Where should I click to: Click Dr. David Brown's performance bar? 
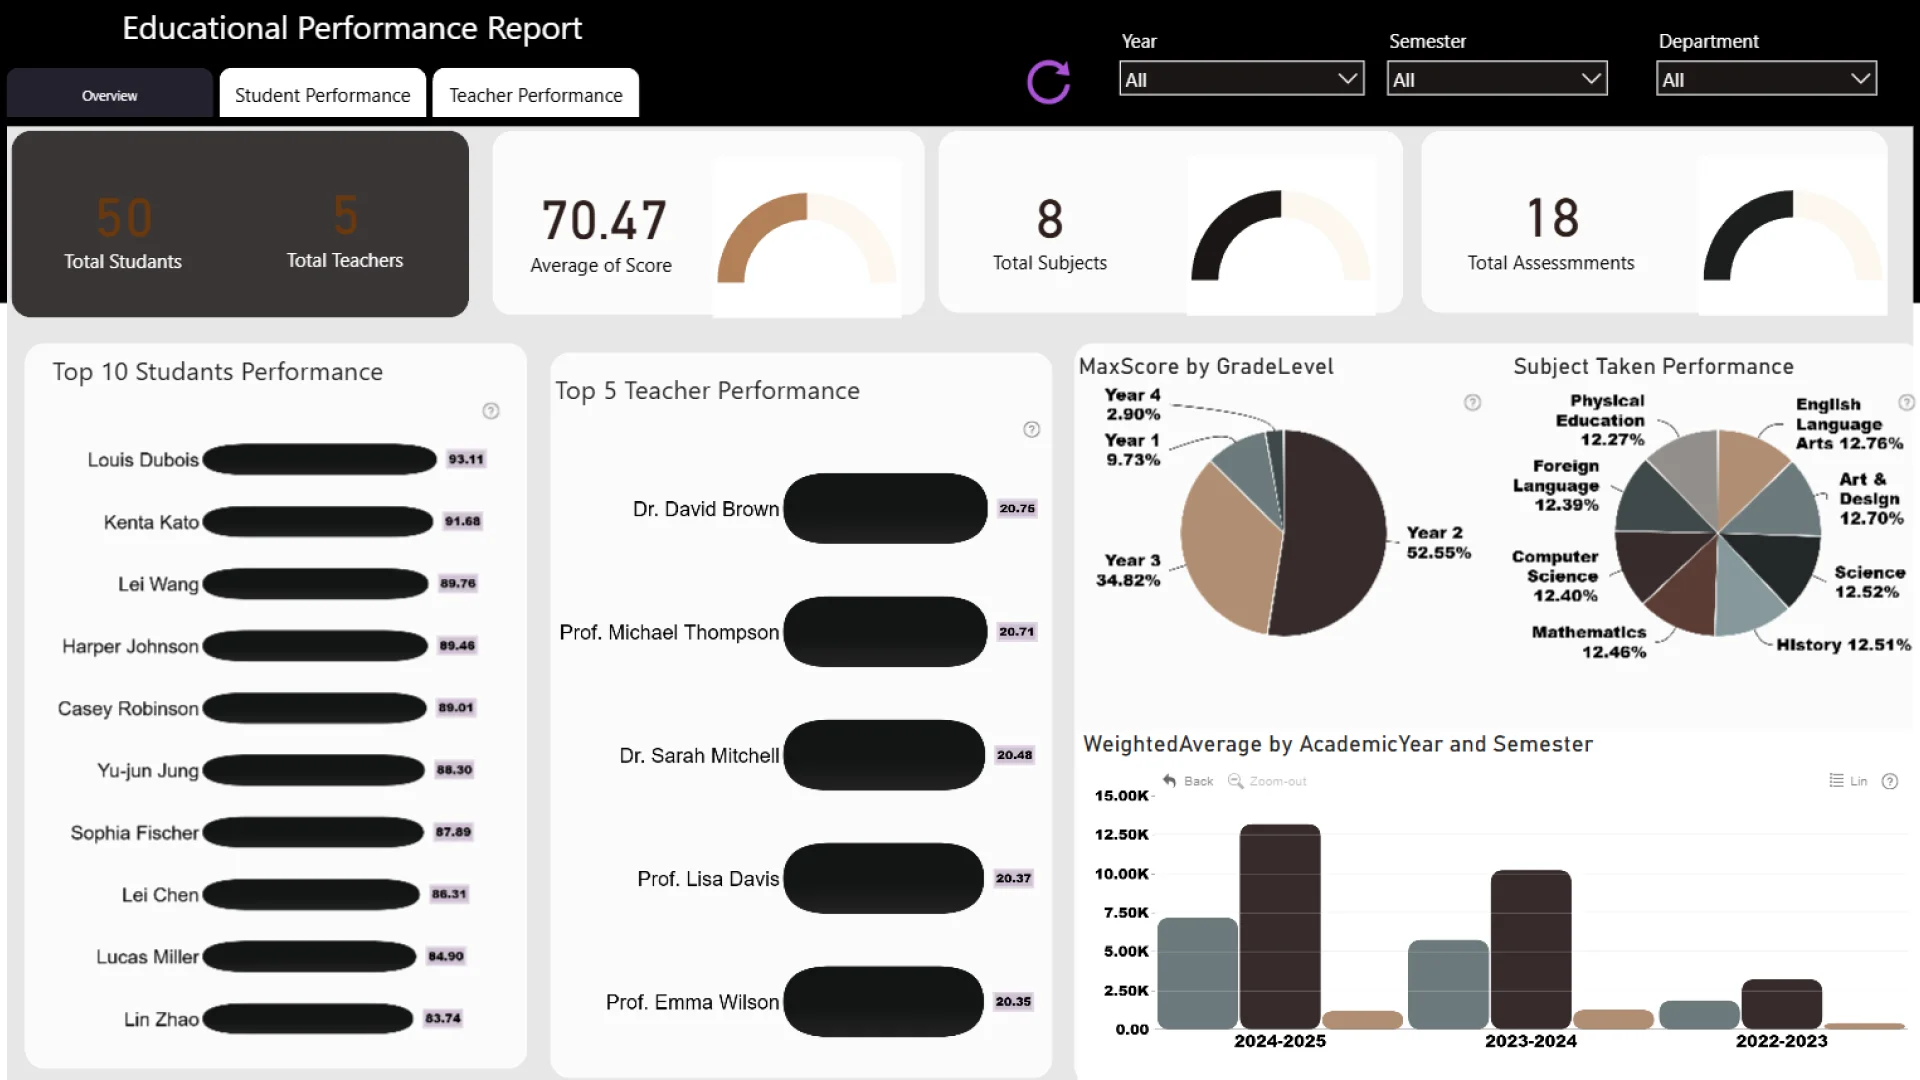(x=885, y=509)
